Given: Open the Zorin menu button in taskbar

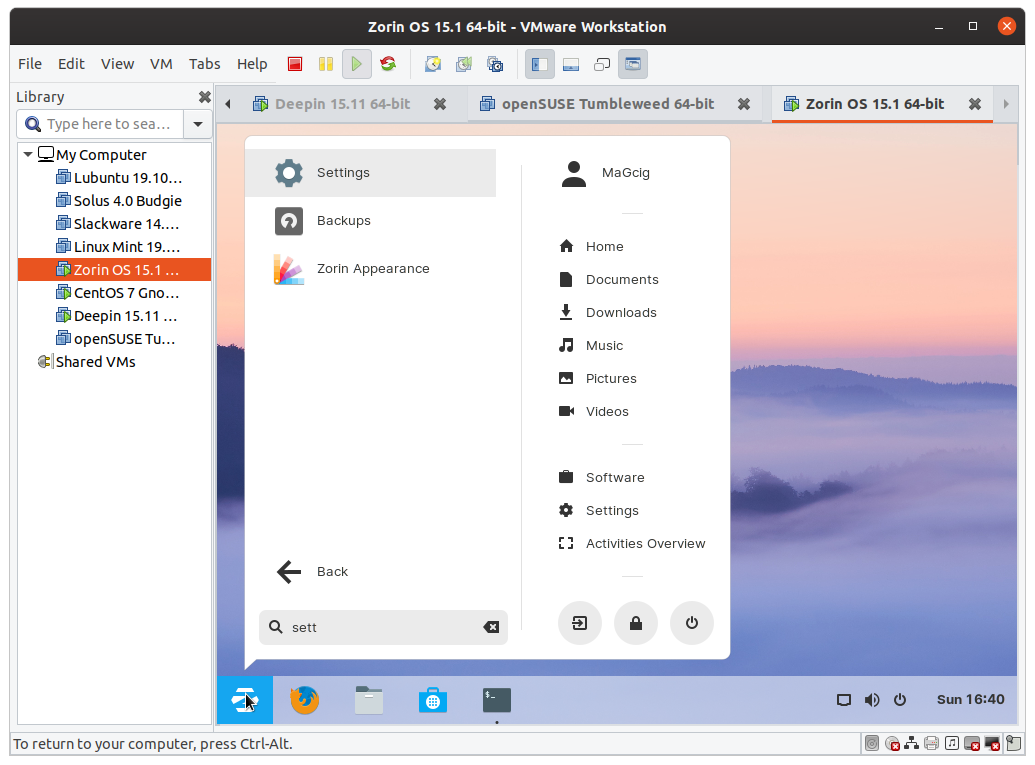Looking at the screenshot, I should coord(245,700).
